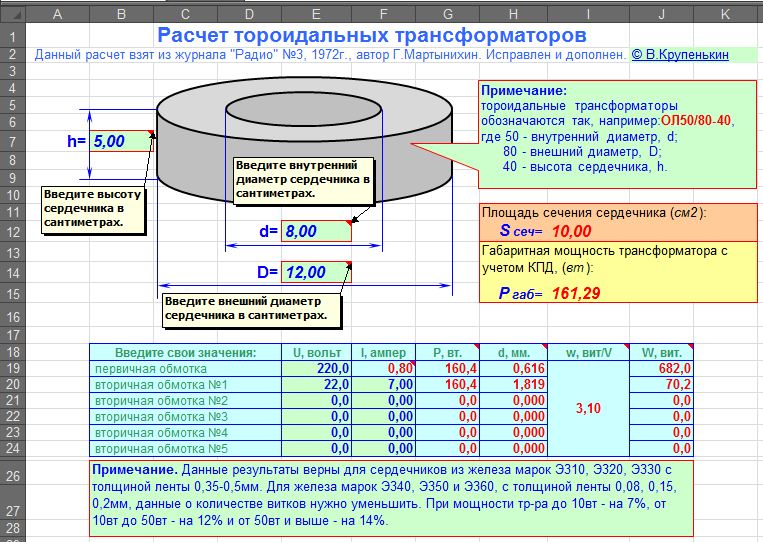
Task: Click the outer diameter D input 12,00
Action: coord(316,272)
